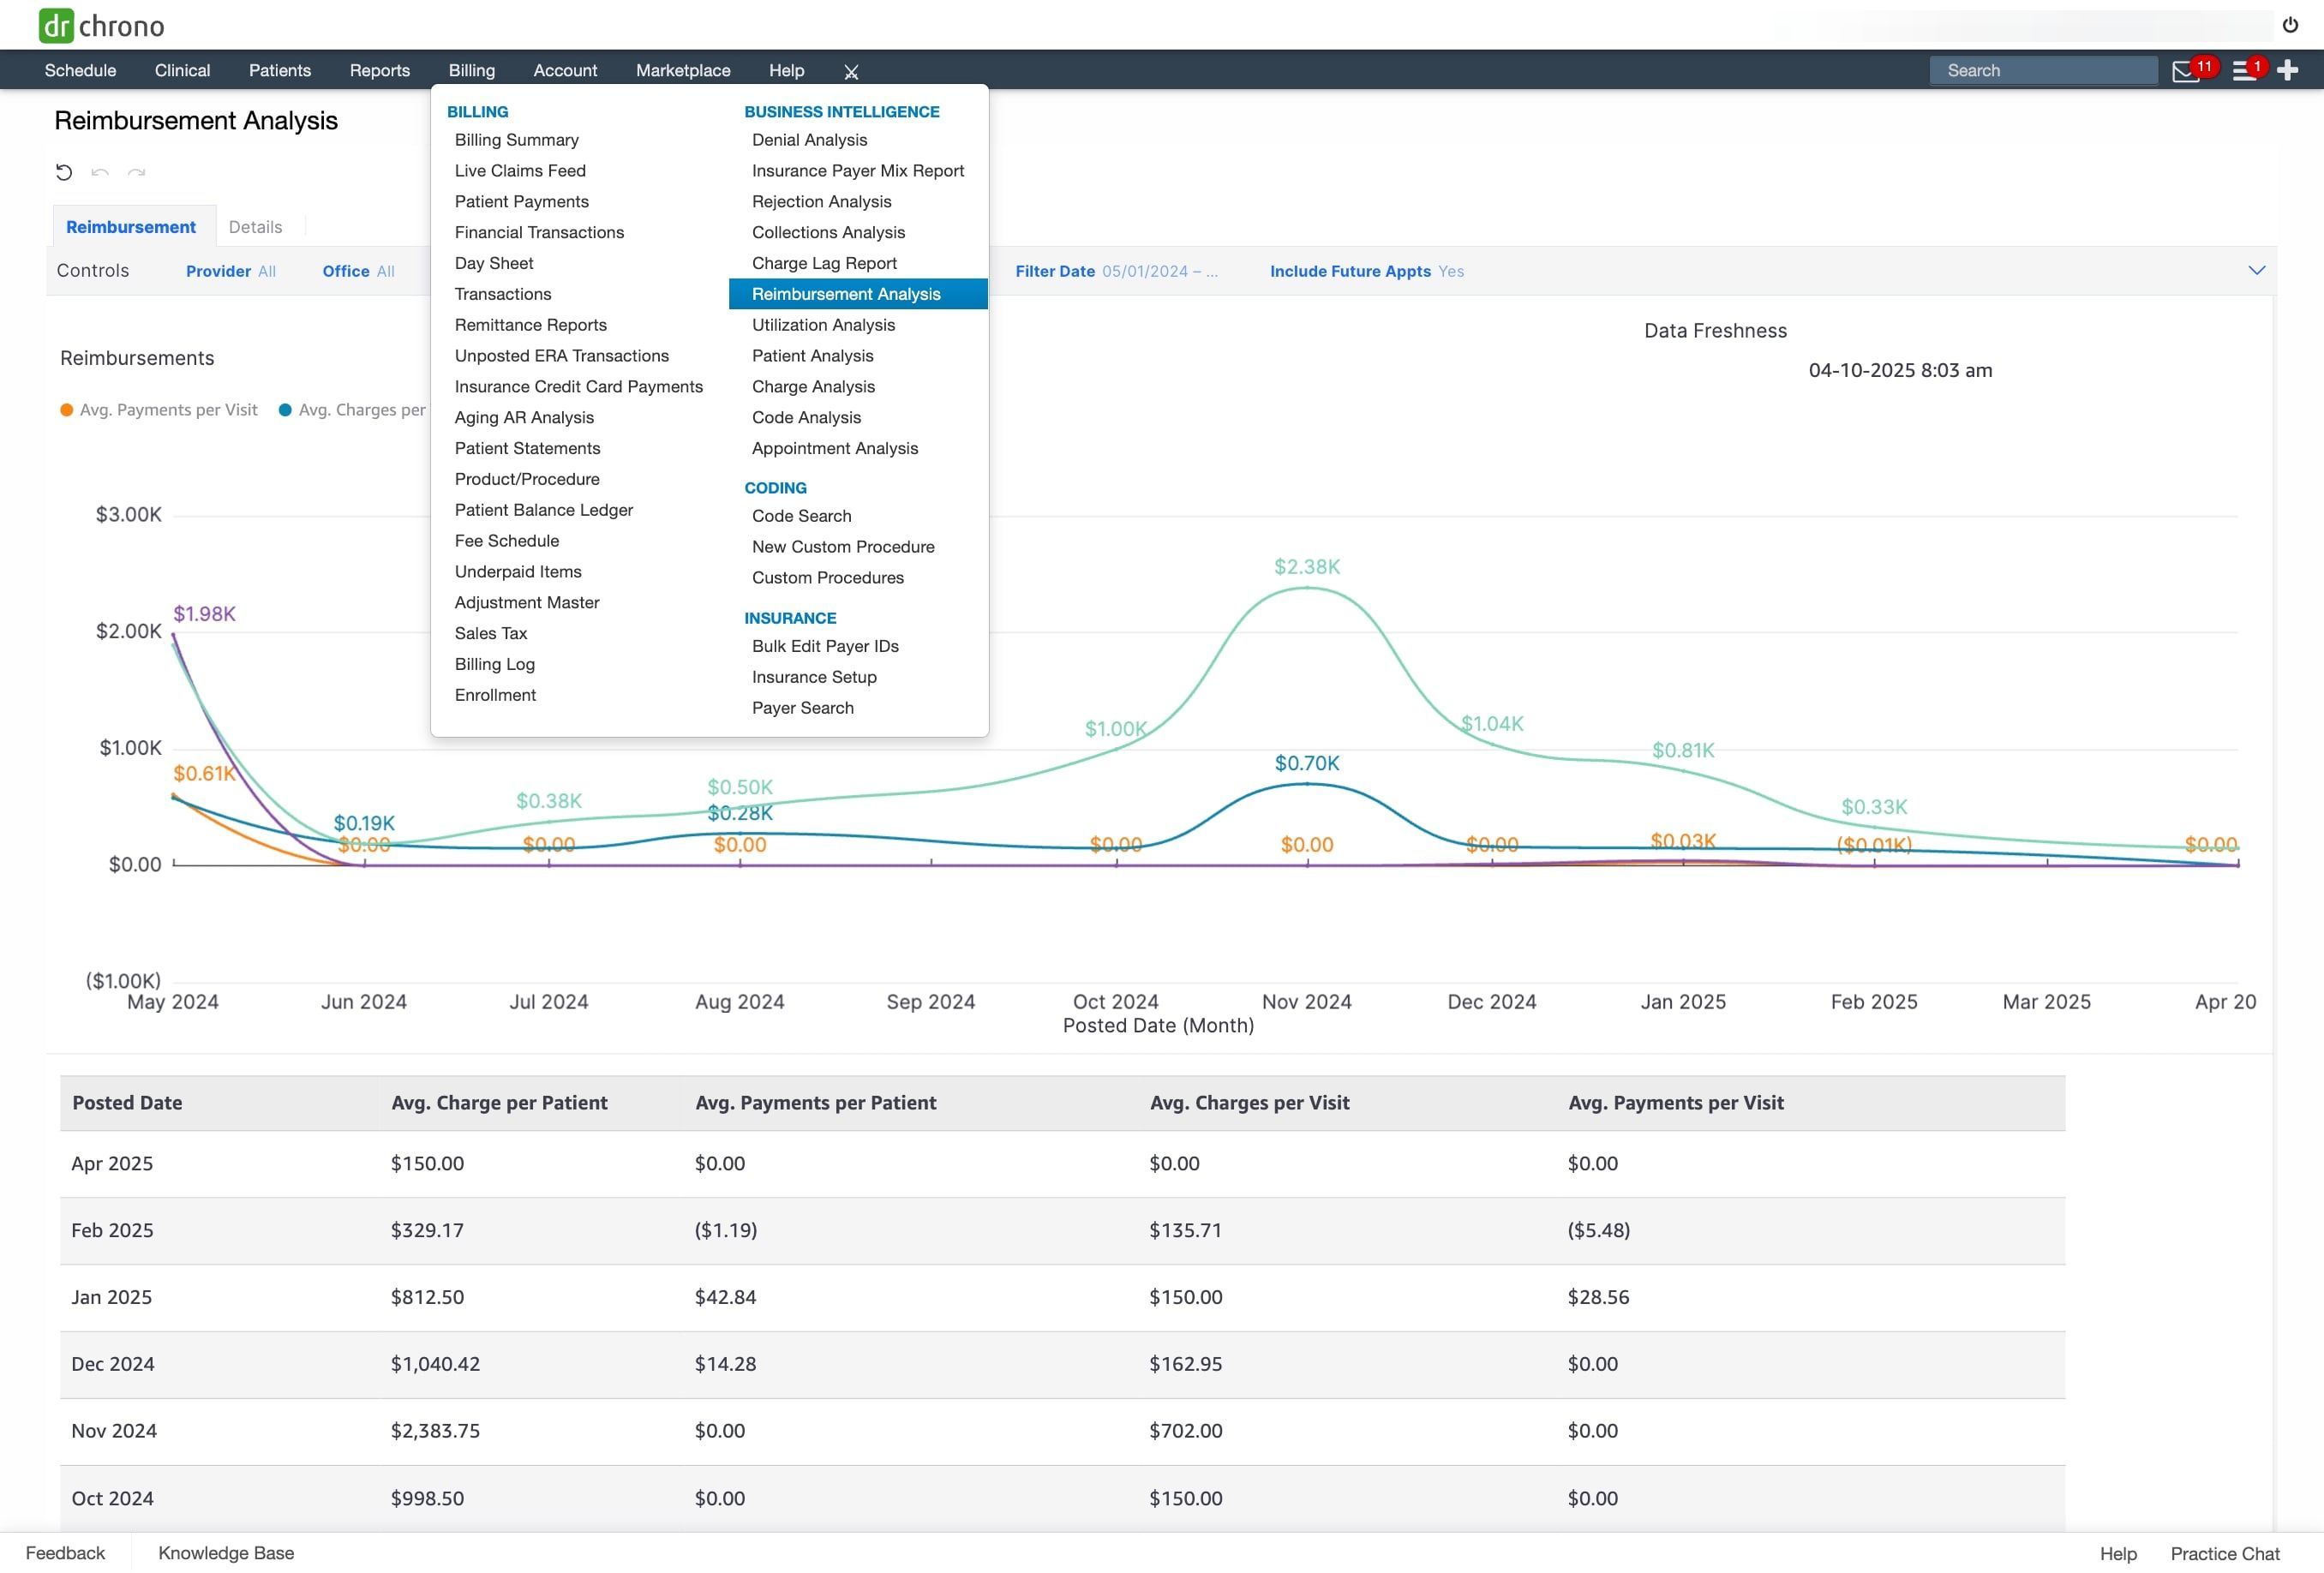Viewport: 2324px width, 1573px height.
Task: Select Denial Analysis from Billing menu
Action: click(x=809, y=140)
